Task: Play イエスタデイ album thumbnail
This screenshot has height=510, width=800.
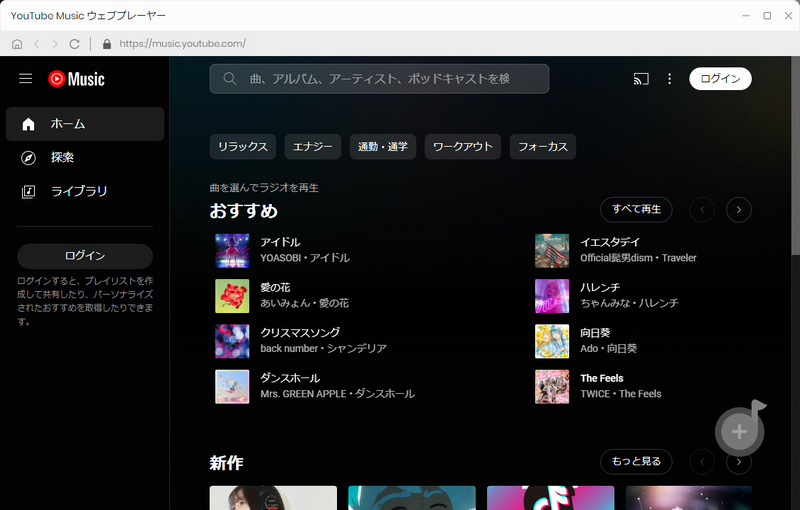Action: coord(552,250)
